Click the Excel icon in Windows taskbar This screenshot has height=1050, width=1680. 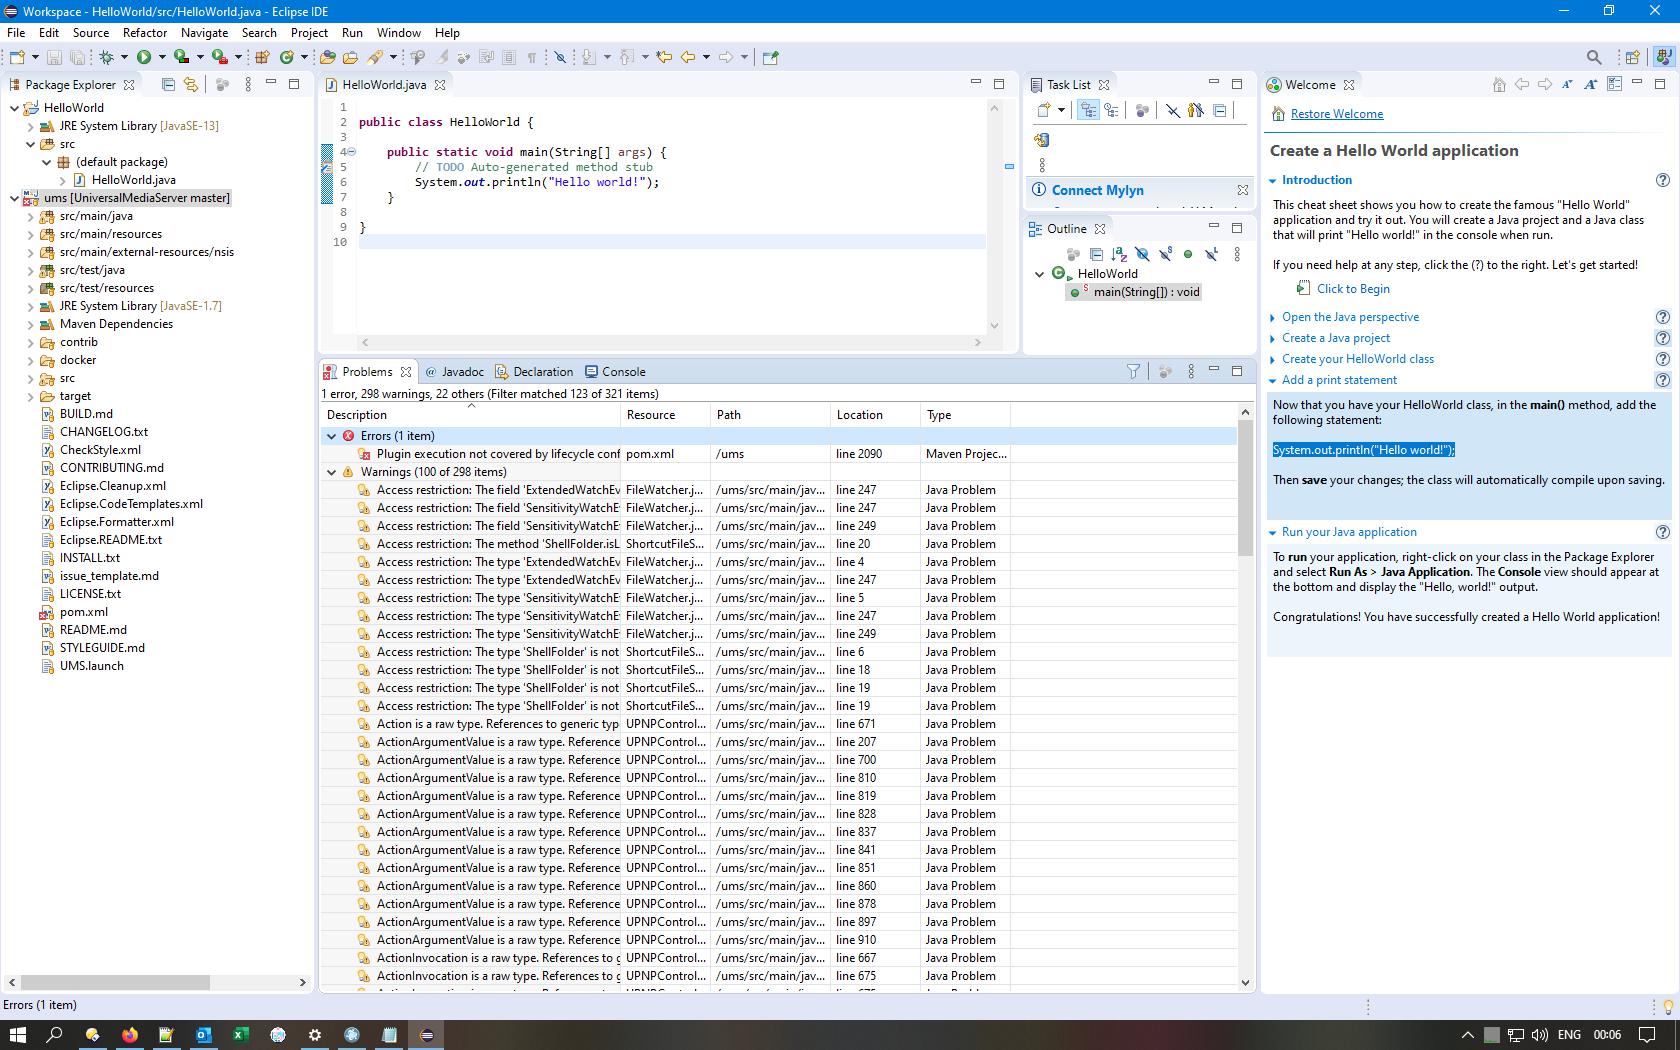[240, 1035]
